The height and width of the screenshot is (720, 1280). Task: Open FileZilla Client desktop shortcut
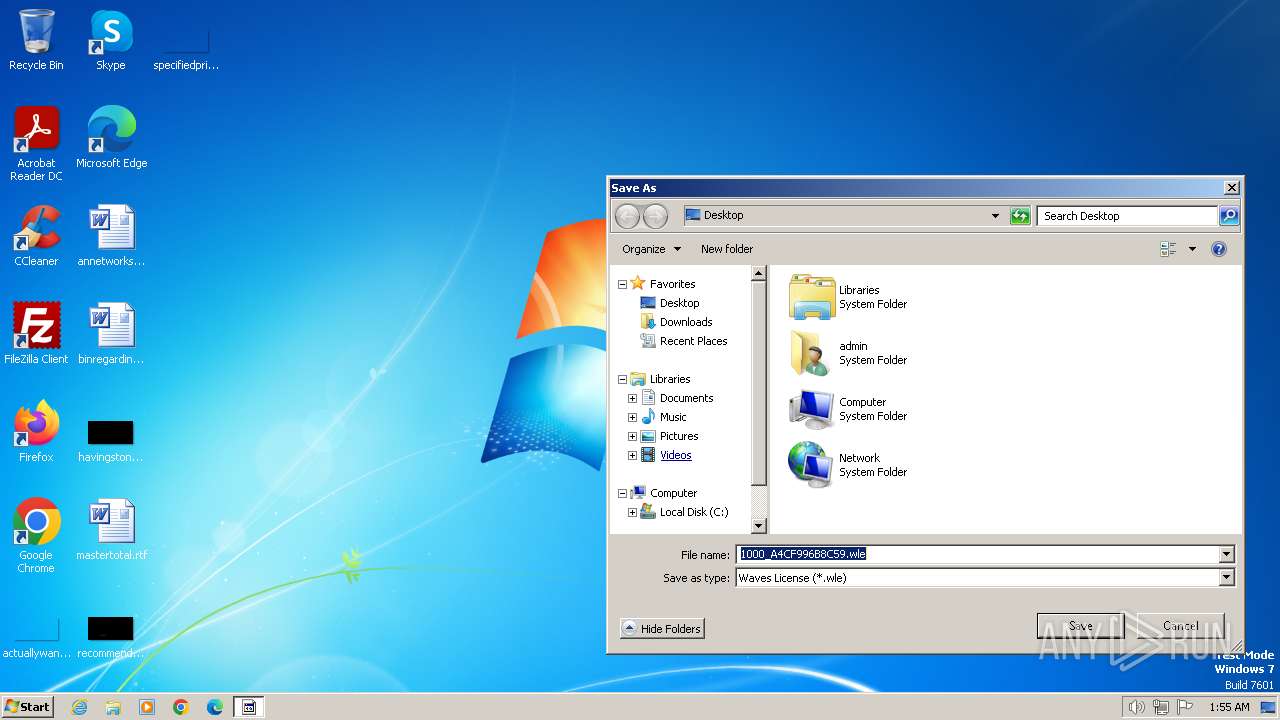36,334
